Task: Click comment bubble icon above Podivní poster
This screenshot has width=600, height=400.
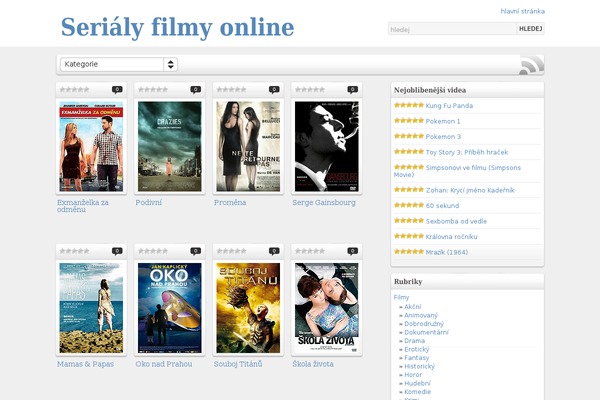Action: pos(195,90)
